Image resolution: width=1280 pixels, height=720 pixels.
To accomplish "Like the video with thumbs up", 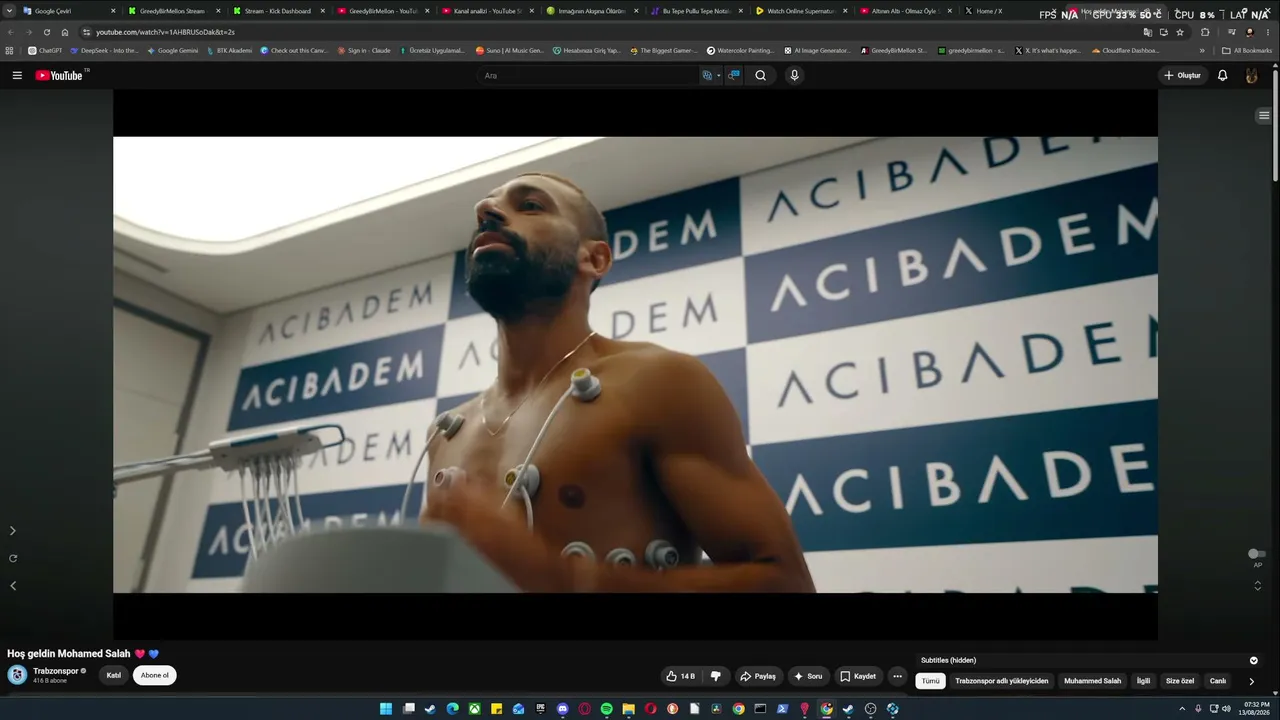I will [x=680, y=676].
